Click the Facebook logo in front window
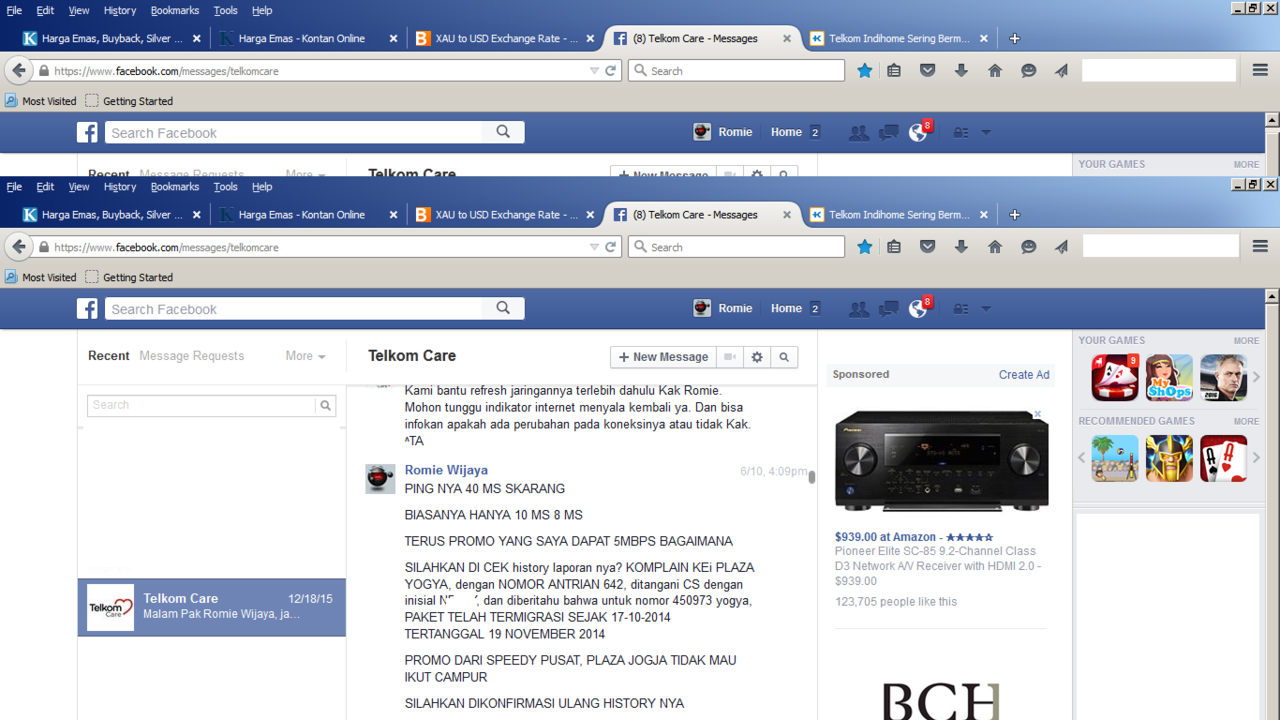This screenshot has width=1280, height=720. (x=88, y=308)
